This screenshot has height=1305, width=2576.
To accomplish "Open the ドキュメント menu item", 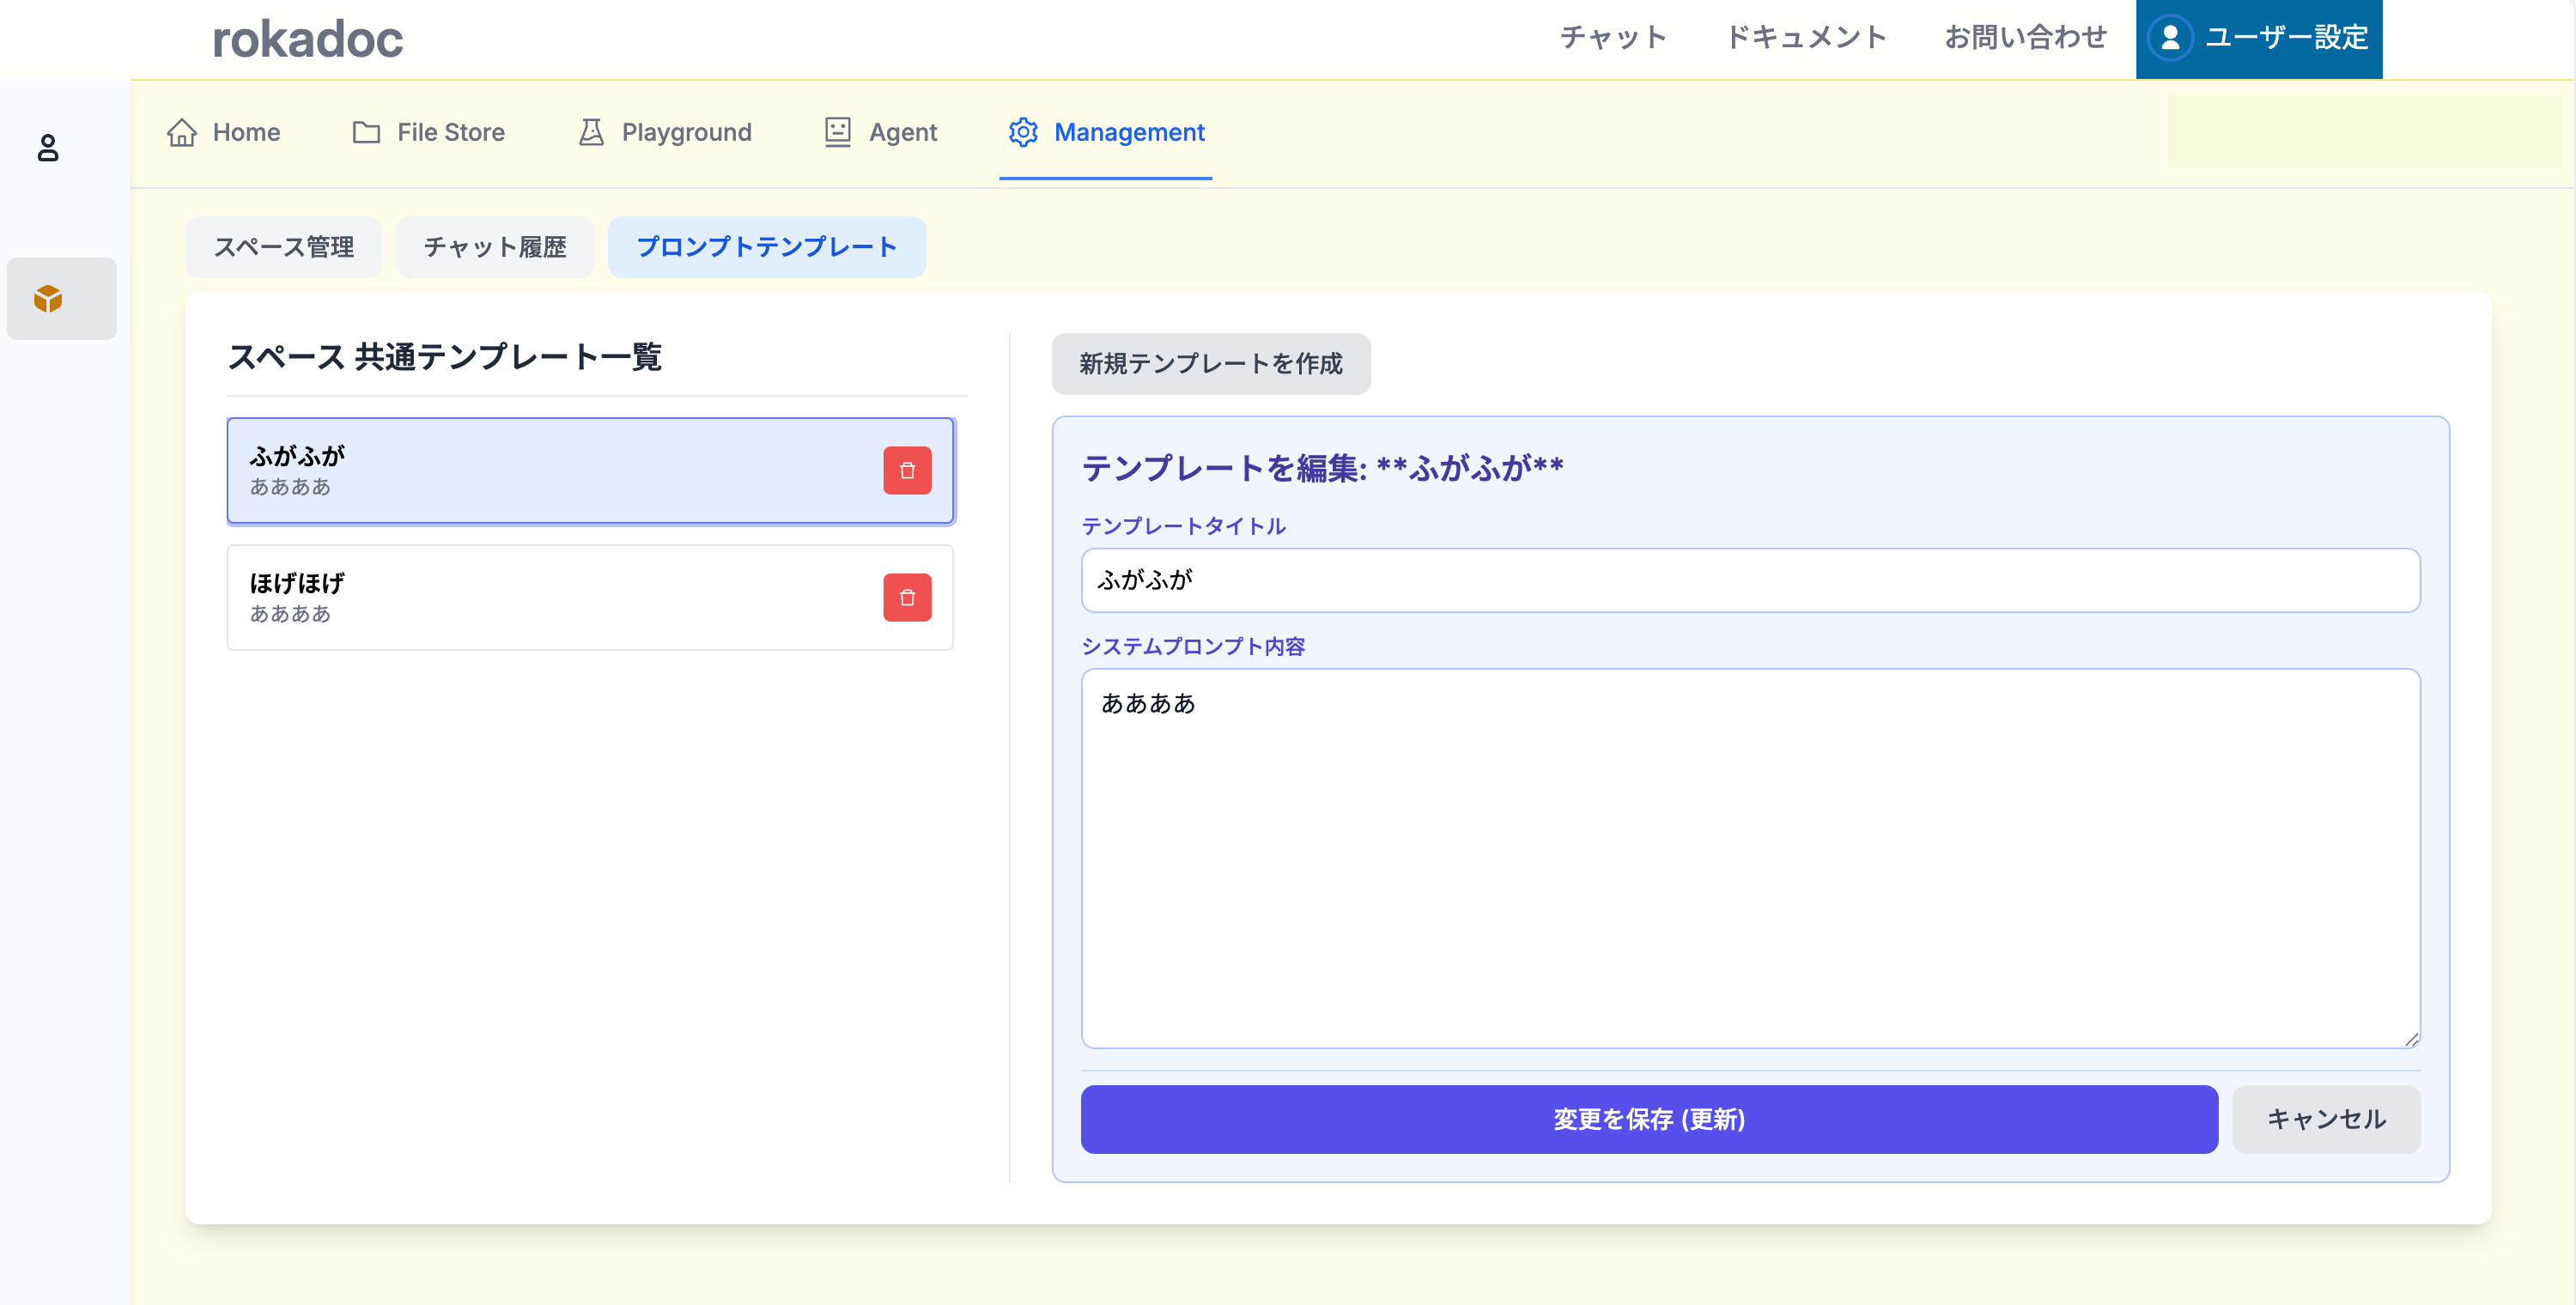I will tap(1805, 38).
